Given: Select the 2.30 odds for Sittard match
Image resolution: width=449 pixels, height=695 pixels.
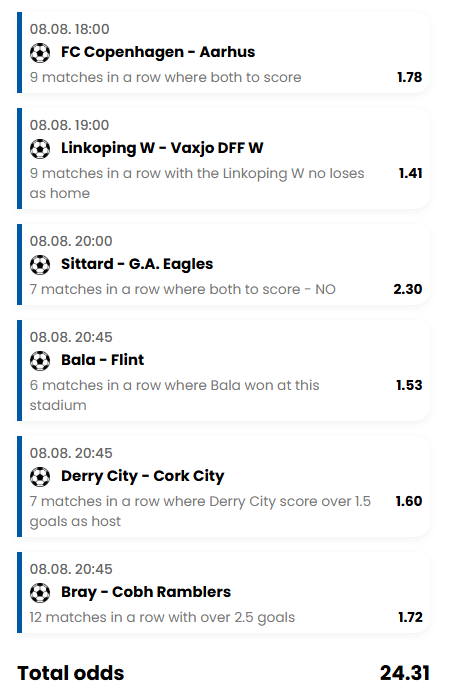Looking at the screenshot, I should [x=408, y=289].
